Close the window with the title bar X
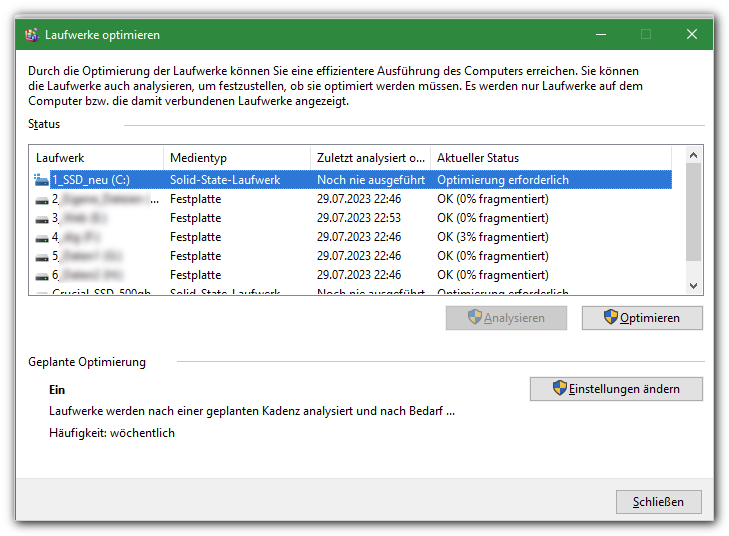 pyautogui.click(x=692, y=34)
